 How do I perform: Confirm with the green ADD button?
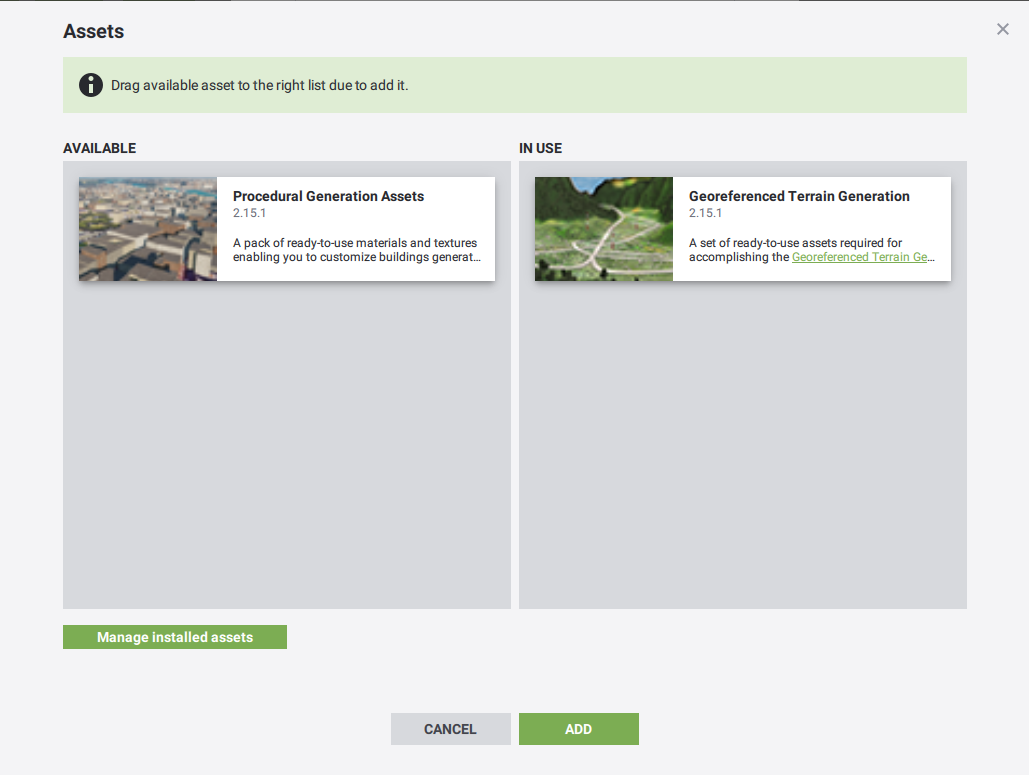tap(578, 729)
